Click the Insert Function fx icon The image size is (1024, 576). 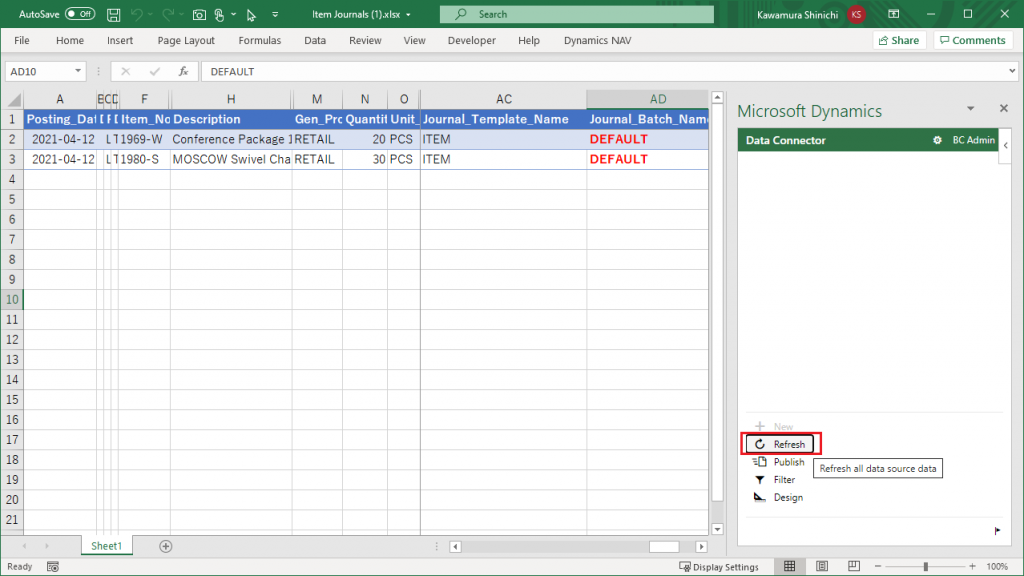[184, 71]
